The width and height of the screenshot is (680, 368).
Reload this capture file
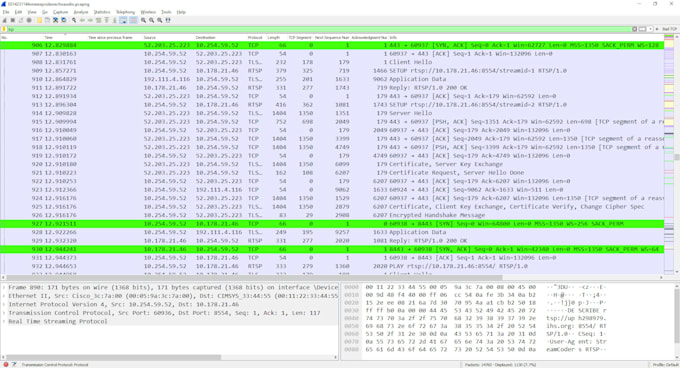point(64,20)
